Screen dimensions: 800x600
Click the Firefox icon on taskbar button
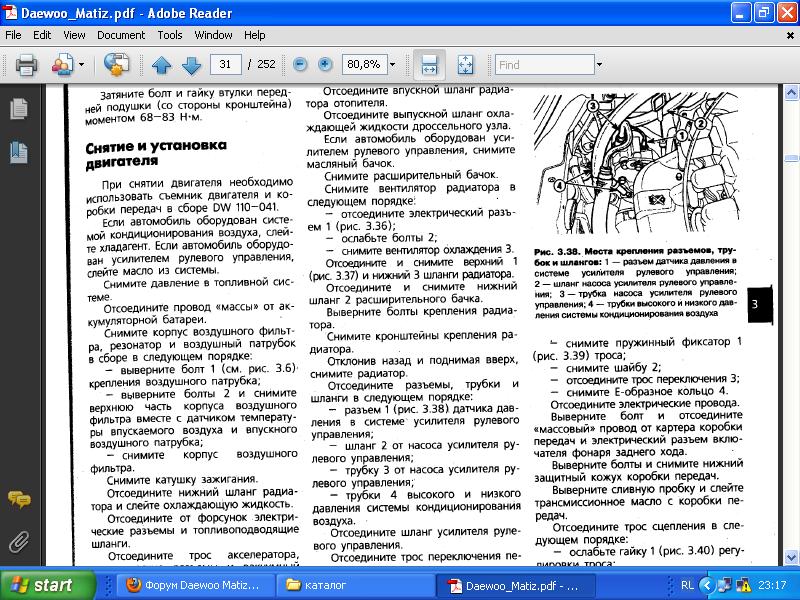pyautogui.click(x=133, y=585)
